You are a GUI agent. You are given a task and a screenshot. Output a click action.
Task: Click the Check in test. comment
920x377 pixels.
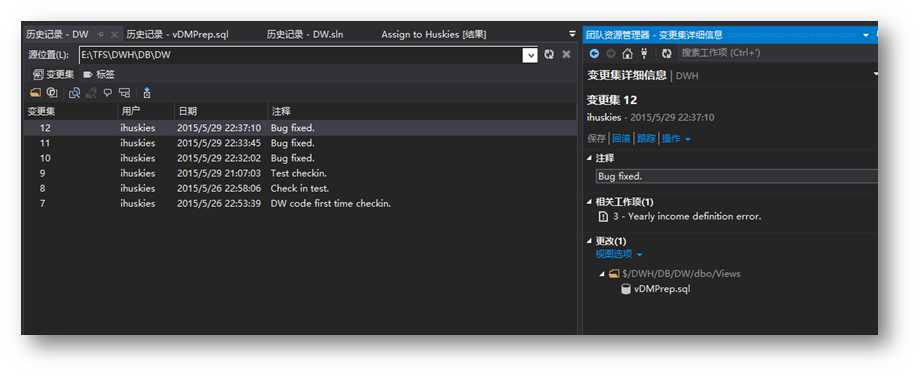click(x=300, y=189)
